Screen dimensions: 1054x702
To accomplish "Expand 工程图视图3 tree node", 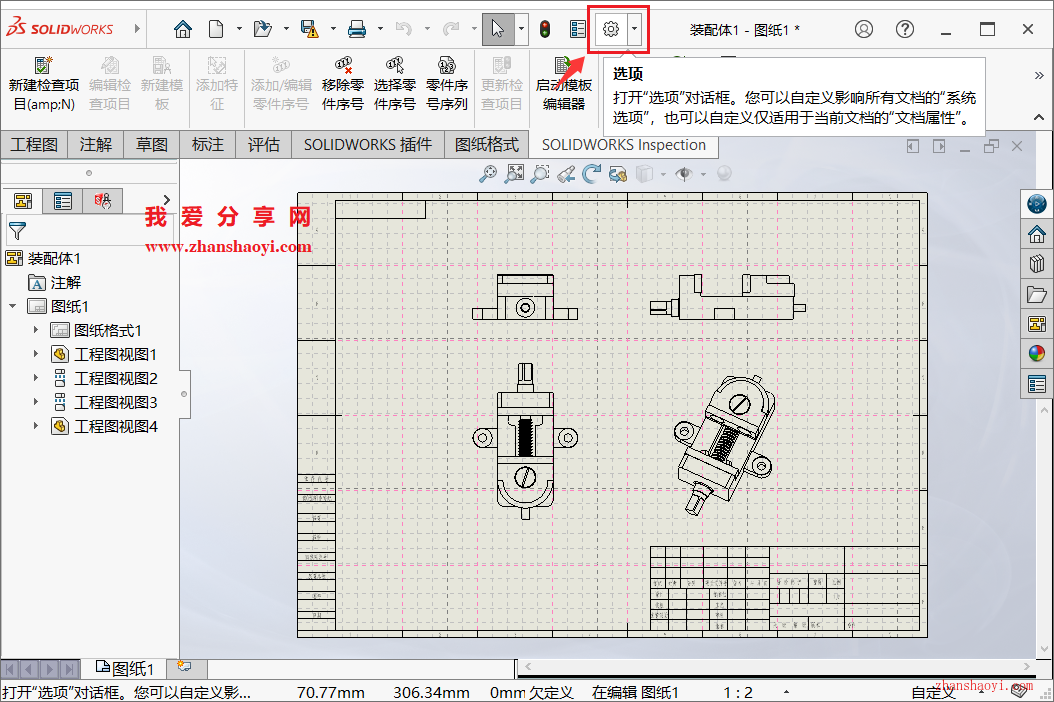I will (x=36, y=402).
